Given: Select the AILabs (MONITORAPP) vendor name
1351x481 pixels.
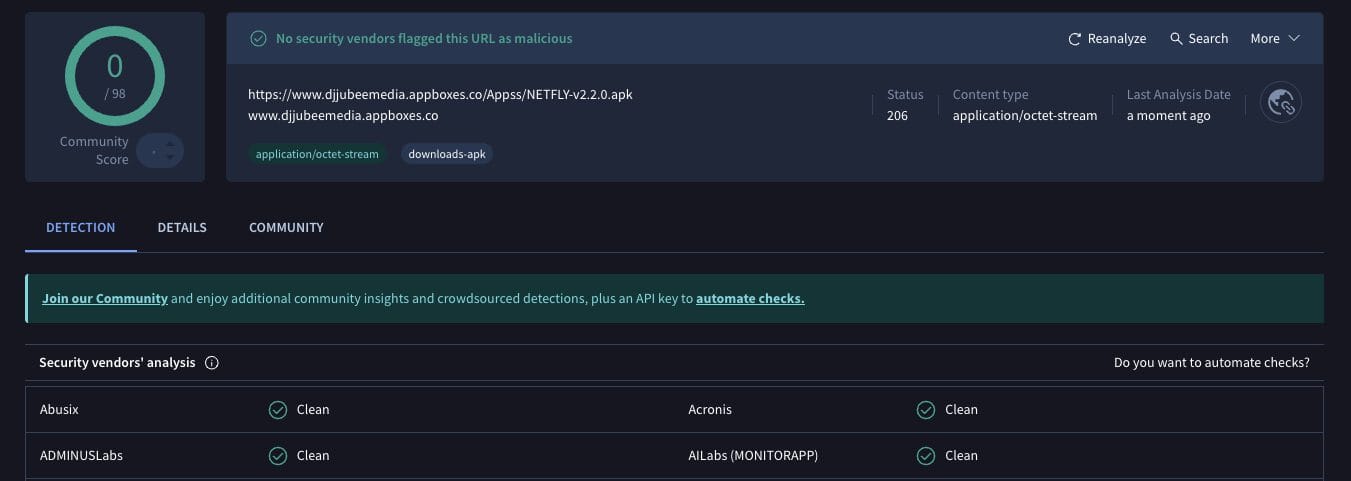Looking at the screenshot, I should pyautogui.click(x=753, y=455).
